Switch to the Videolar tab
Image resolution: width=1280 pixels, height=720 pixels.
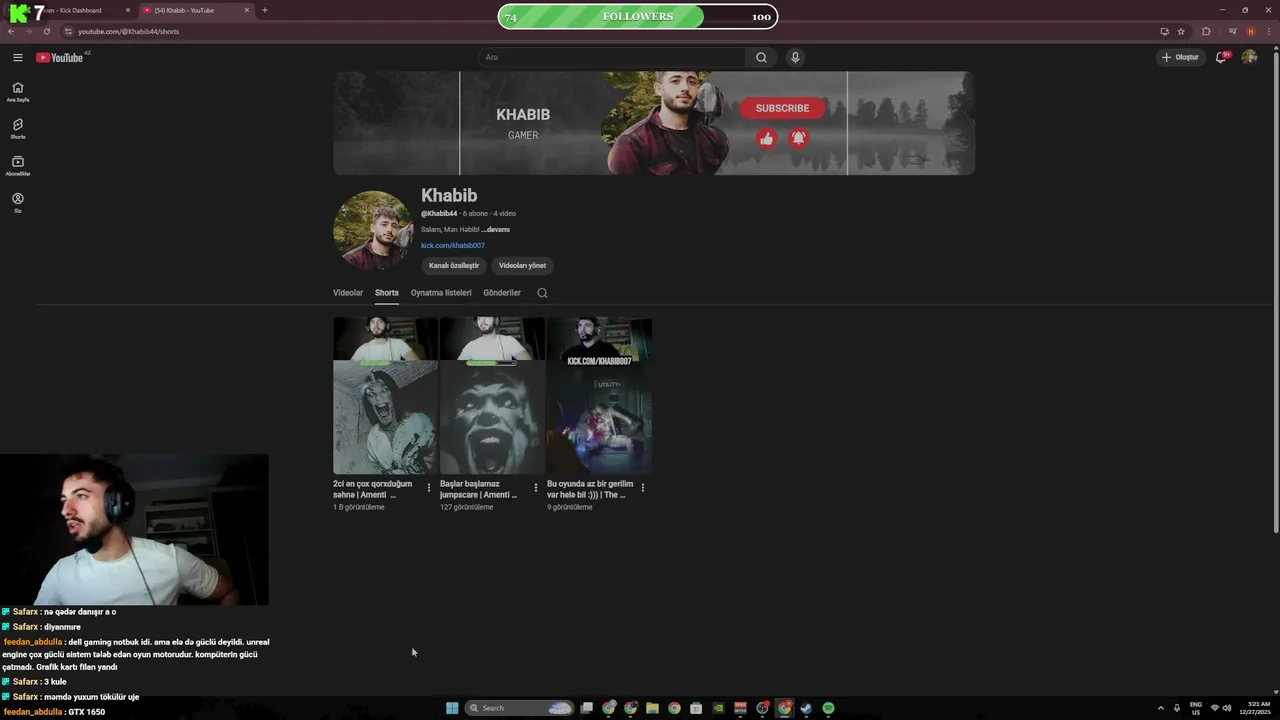point(348,293)
